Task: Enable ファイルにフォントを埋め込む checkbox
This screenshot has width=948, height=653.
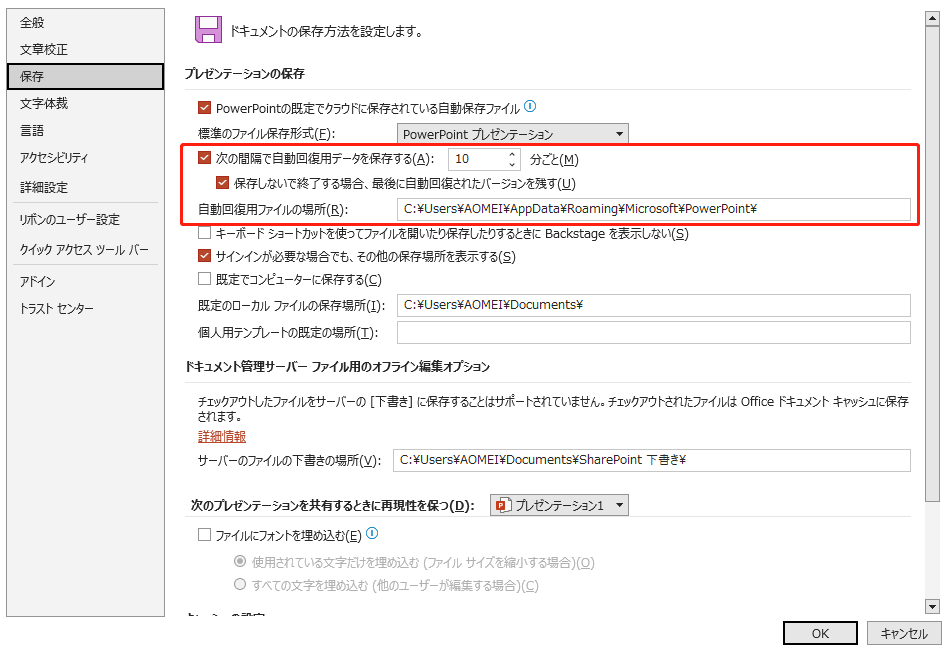Action: tap(204, 534)
